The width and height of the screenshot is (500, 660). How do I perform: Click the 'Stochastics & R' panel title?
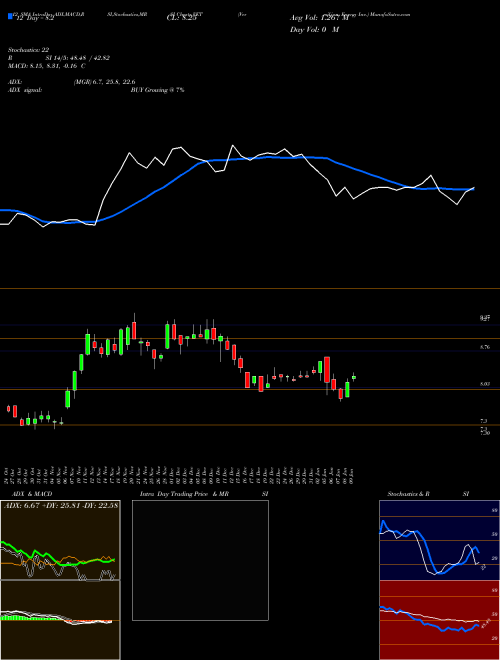[409, 494]
